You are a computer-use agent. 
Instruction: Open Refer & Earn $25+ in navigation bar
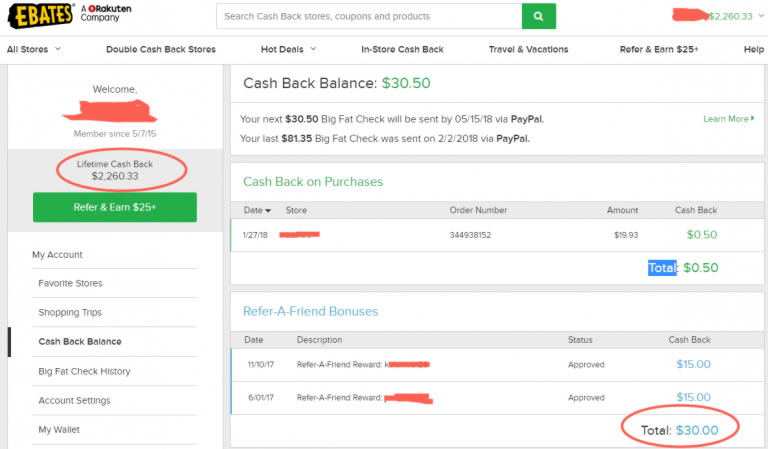(x=659, y=49)
